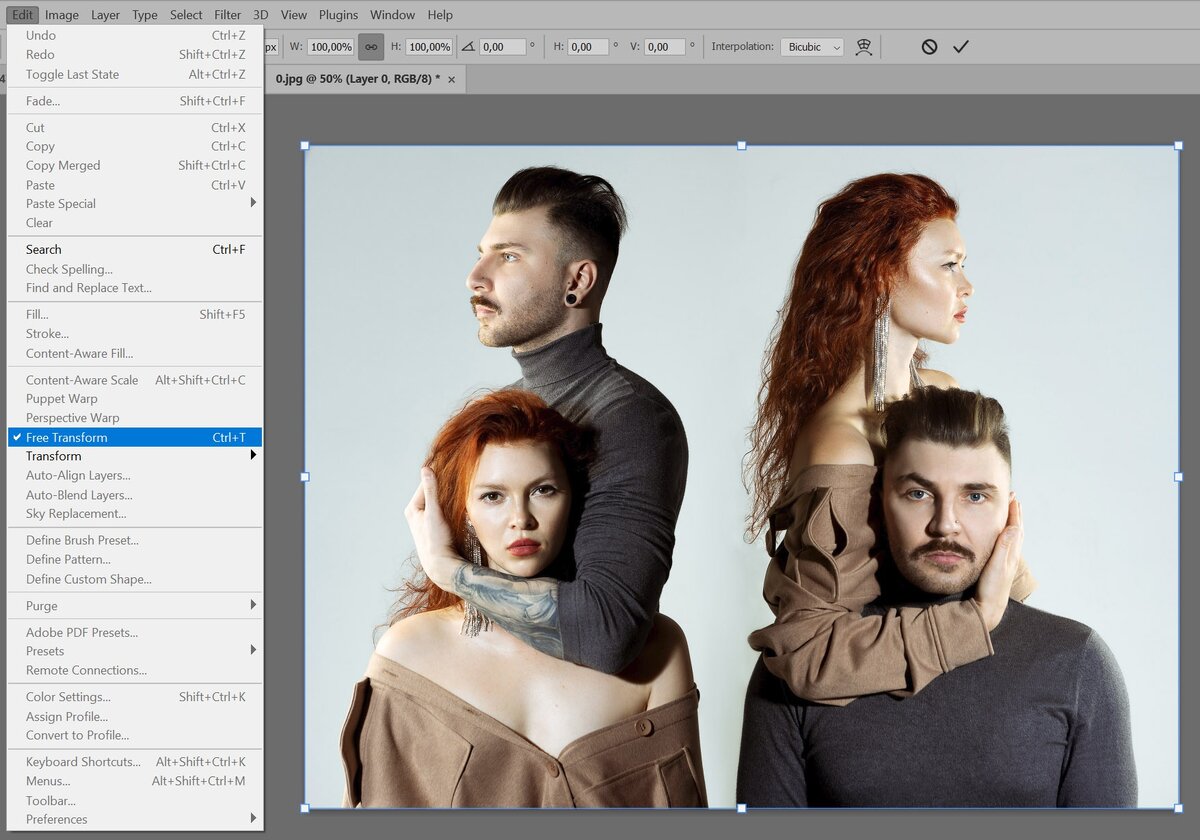This screenshot has width=1200, height=840.
Task: Click the width percentage input field
Action: 330,47
